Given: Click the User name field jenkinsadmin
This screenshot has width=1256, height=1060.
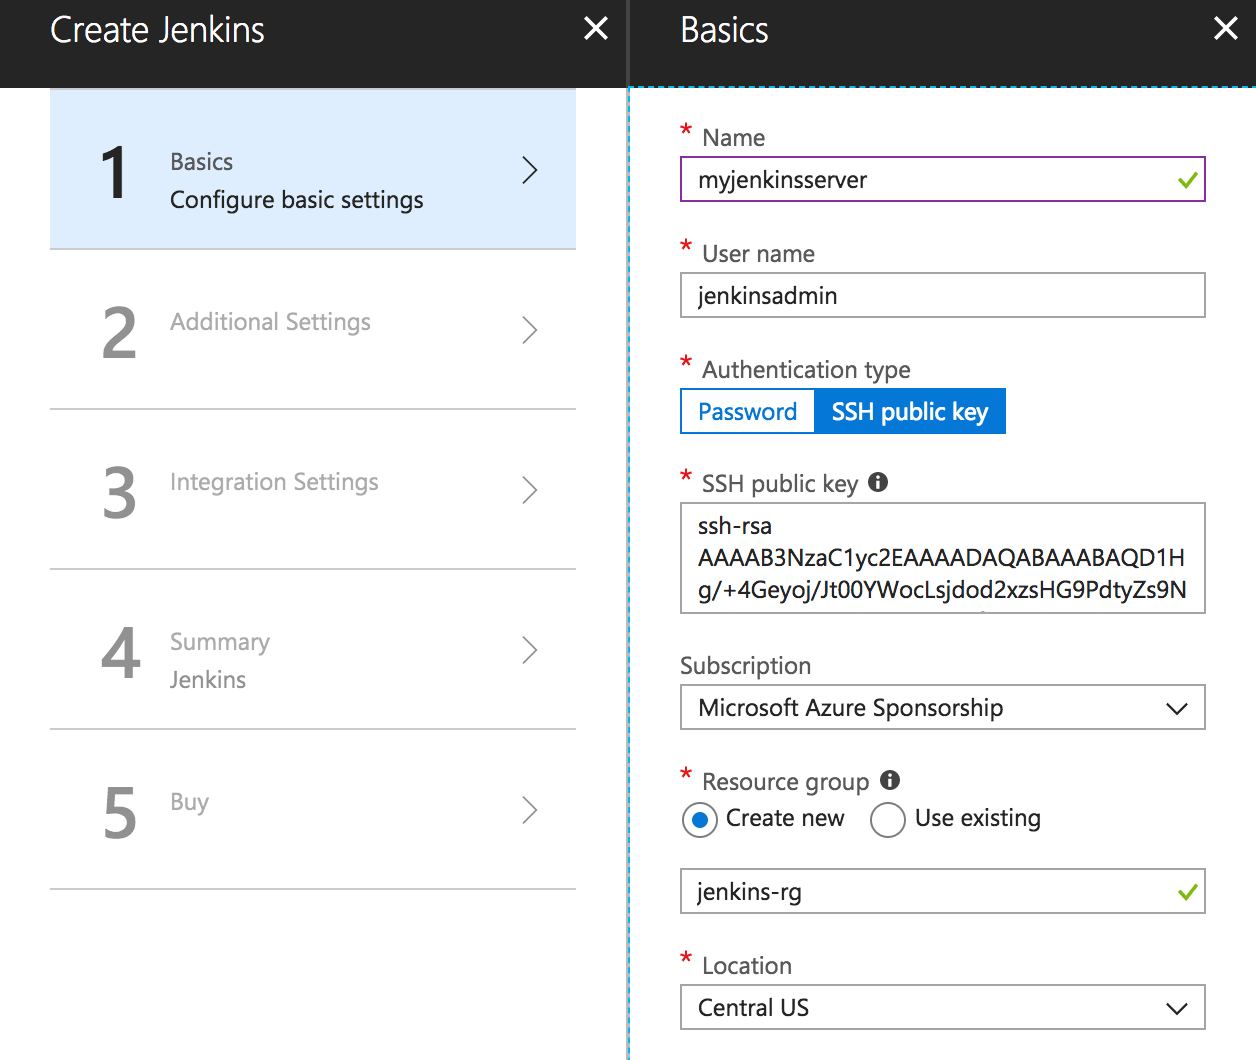Looking at the screenshot, I should tap(942, 295).
